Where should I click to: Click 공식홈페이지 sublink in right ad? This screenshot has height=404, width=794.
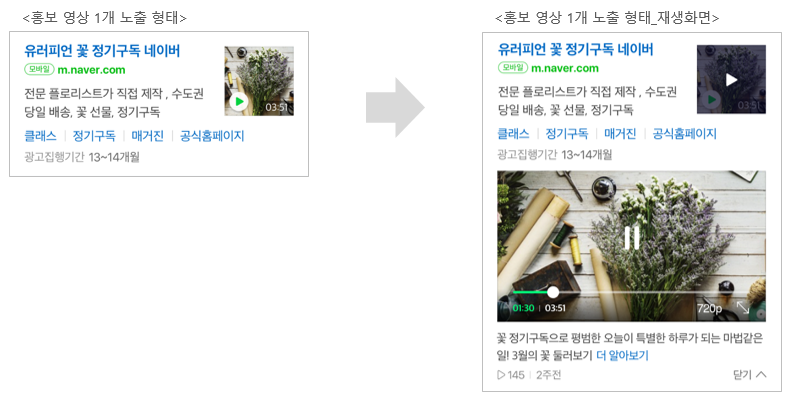click(685, 134)
